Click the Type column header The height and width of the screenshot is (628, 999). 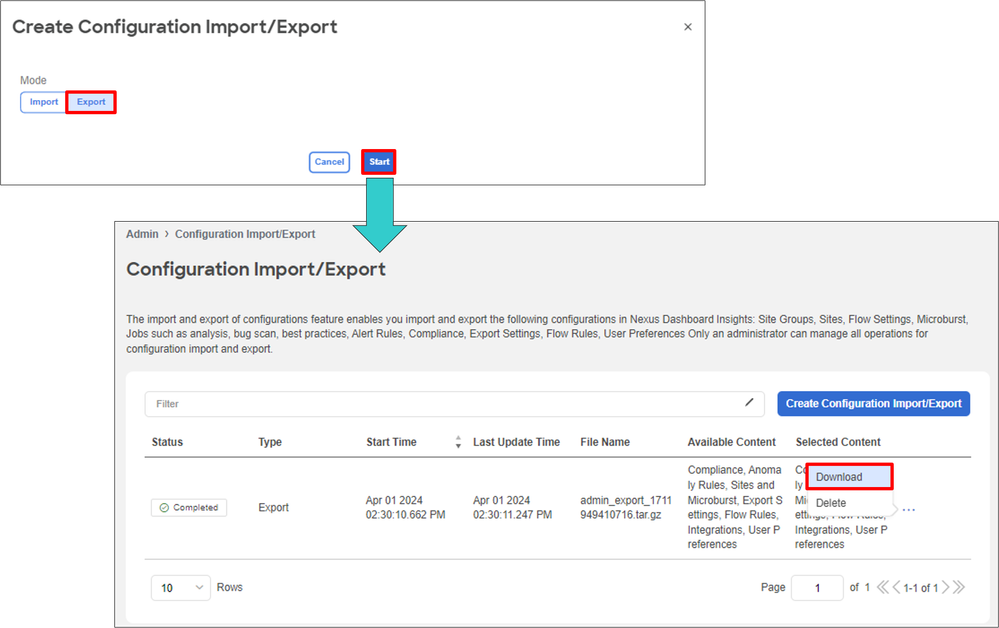[x=270, y=442]
